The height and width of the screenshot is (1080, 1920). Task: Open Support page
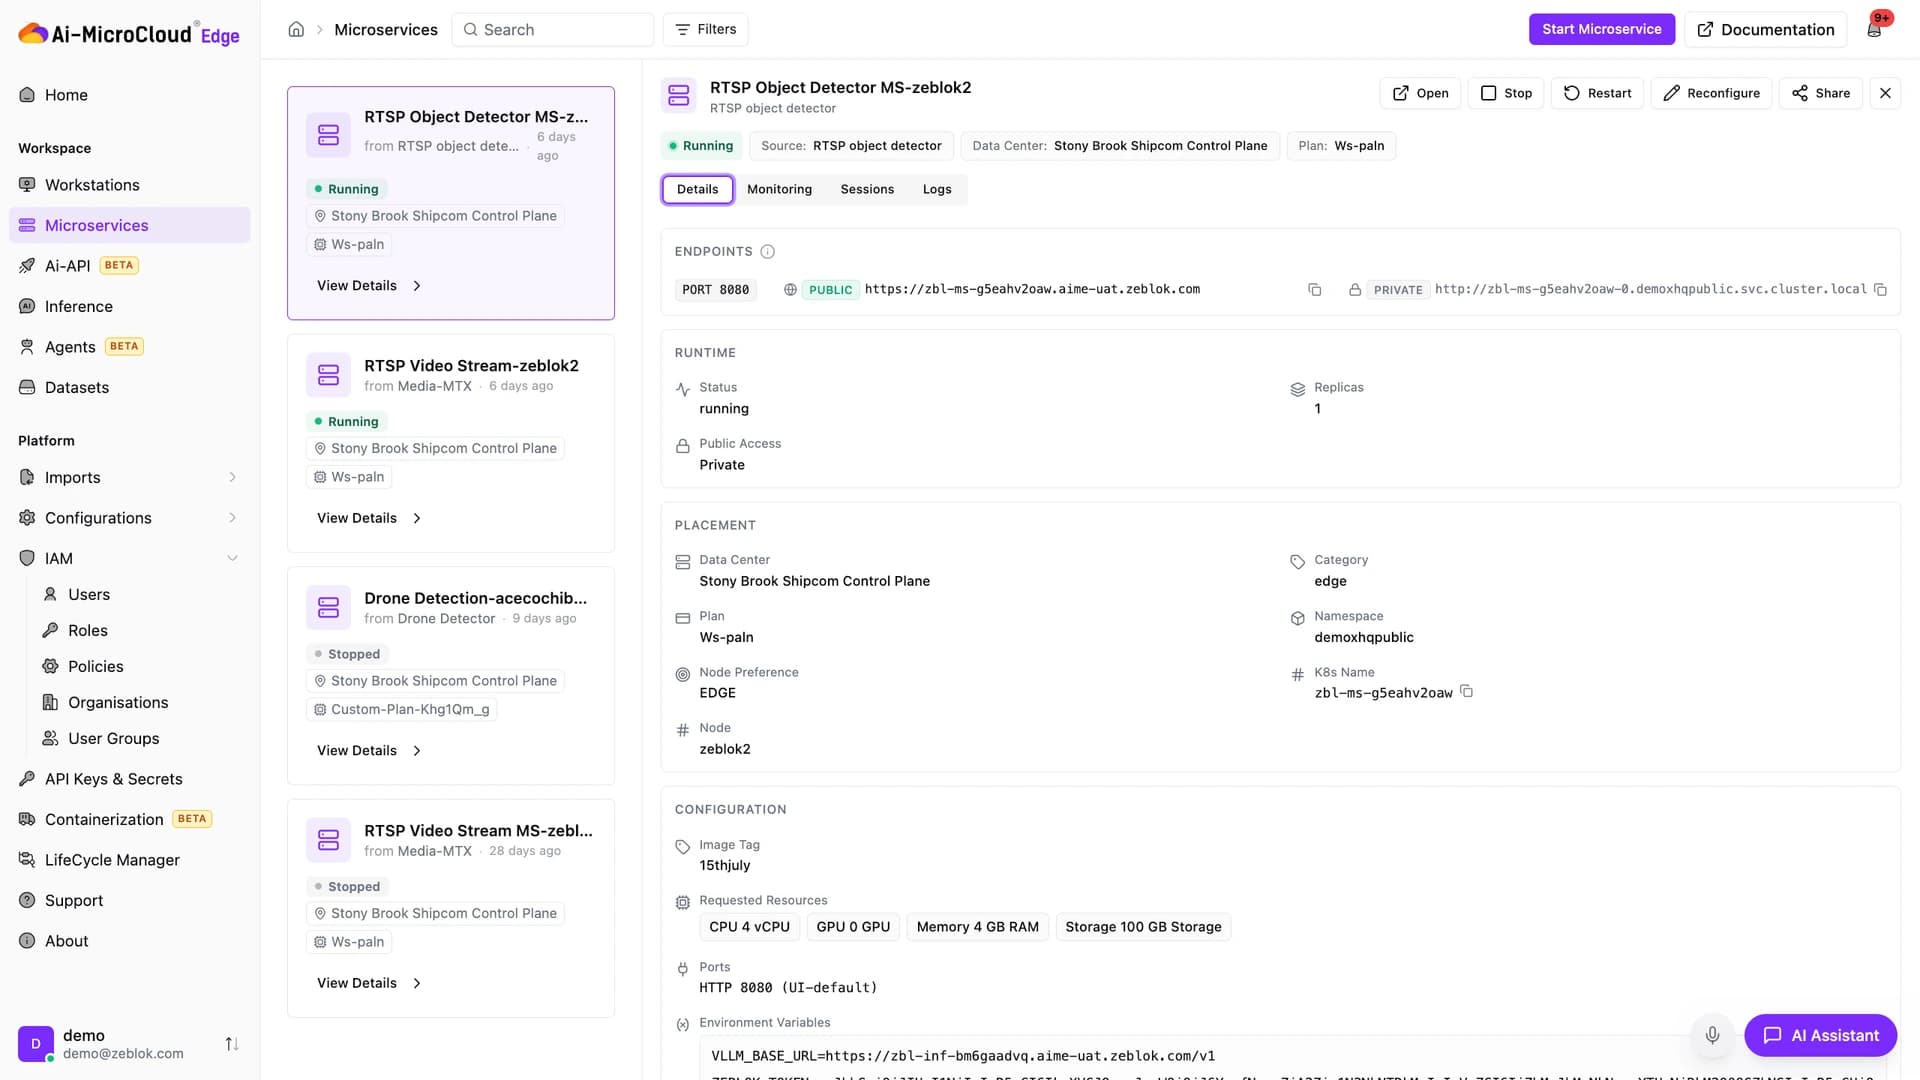point(130,900)
